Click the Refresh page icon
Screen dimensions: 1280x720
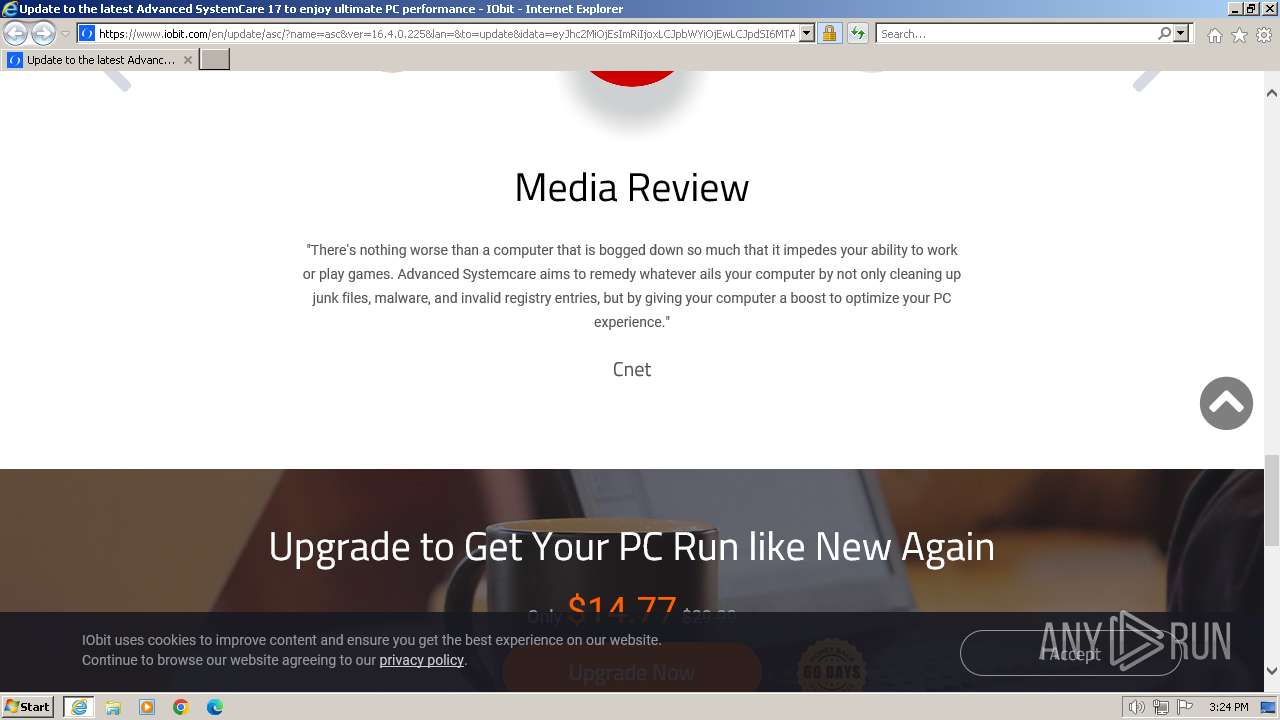pyautogui.click(x=858, y=34)
